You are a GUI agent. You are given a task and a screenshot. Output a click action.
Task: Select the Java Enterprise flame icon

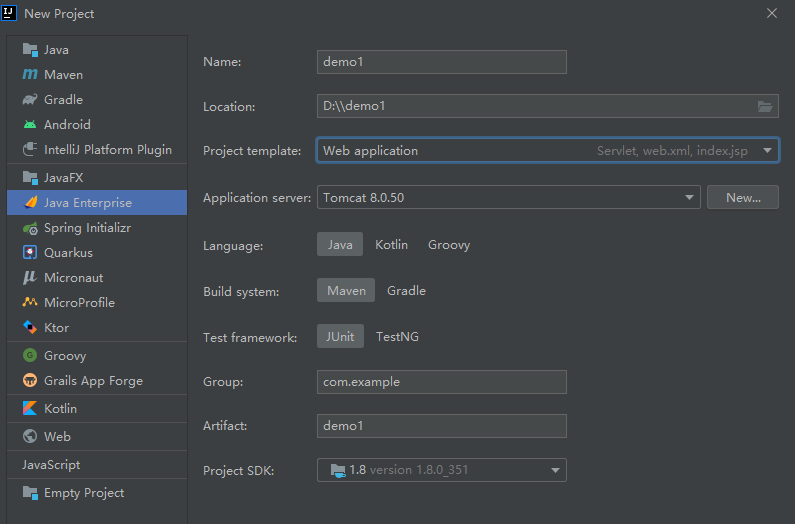tap(30, 202)
